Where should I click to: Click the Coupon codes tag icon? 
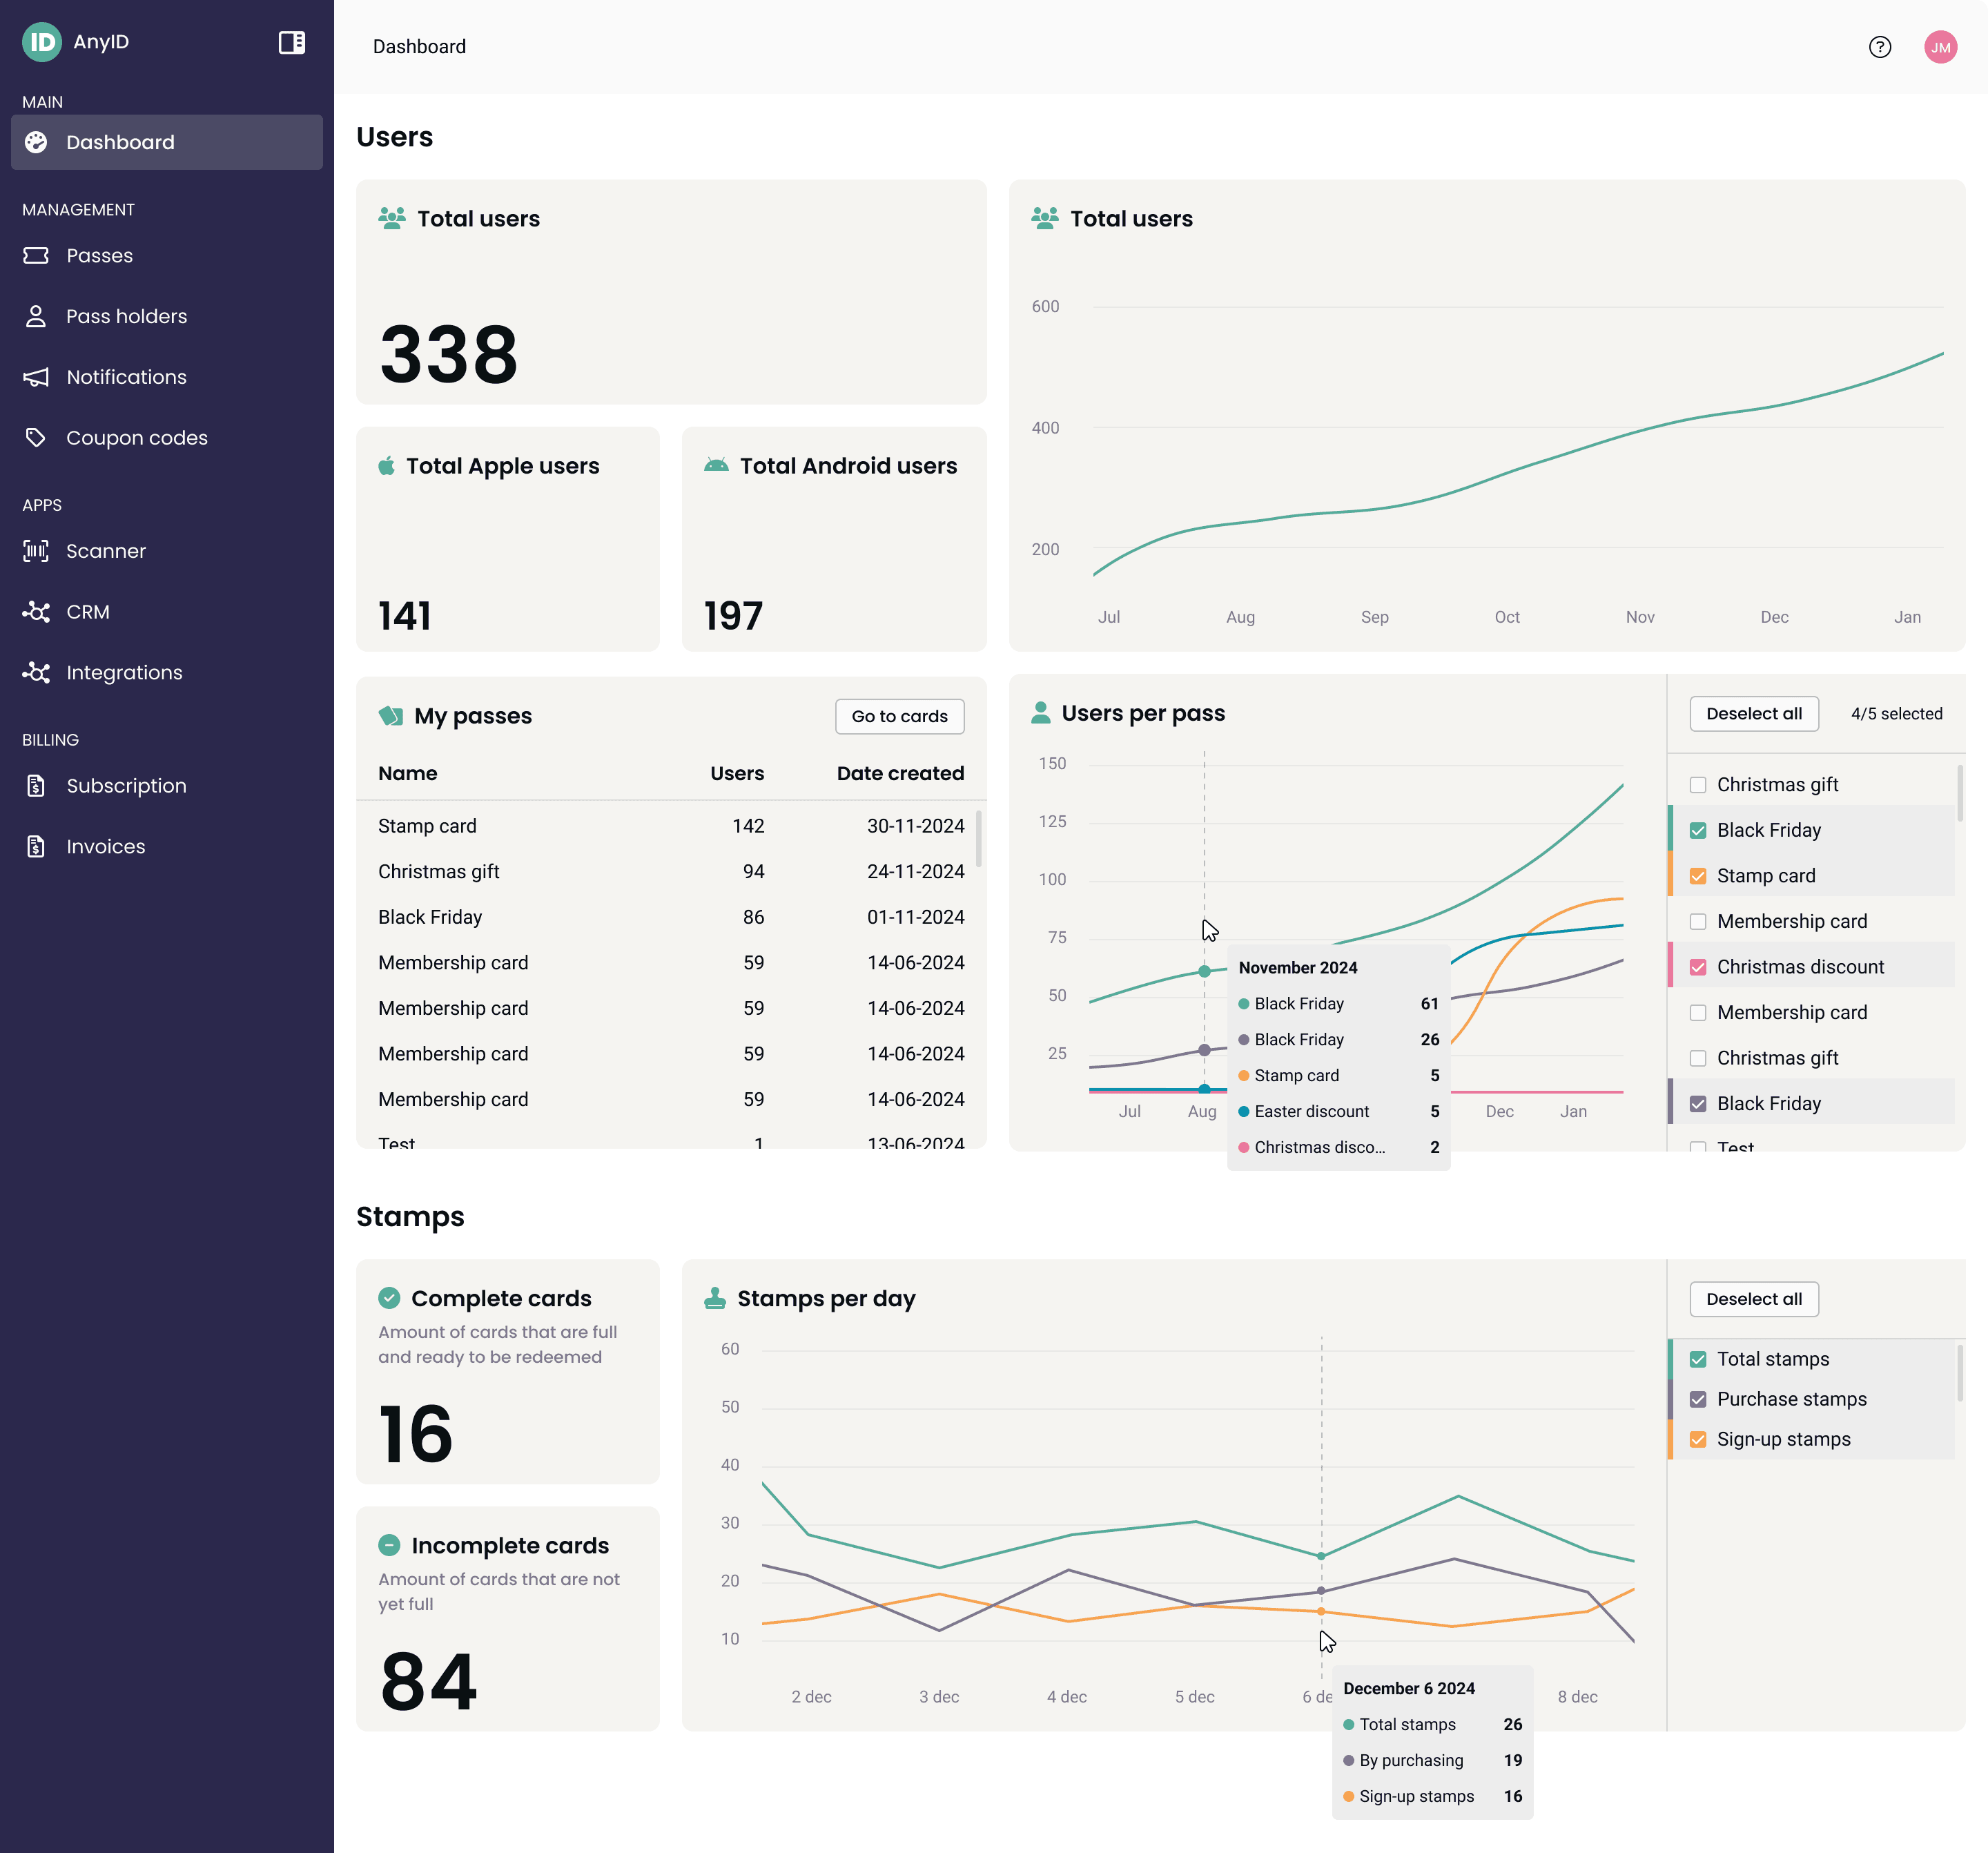tap(36, 438)
